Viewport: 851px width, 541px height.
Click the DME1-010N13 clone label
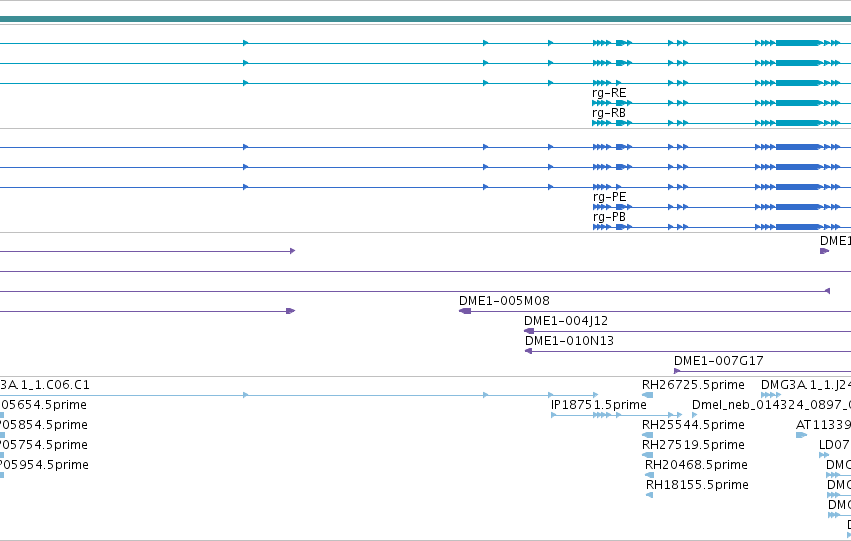[569, 341]
